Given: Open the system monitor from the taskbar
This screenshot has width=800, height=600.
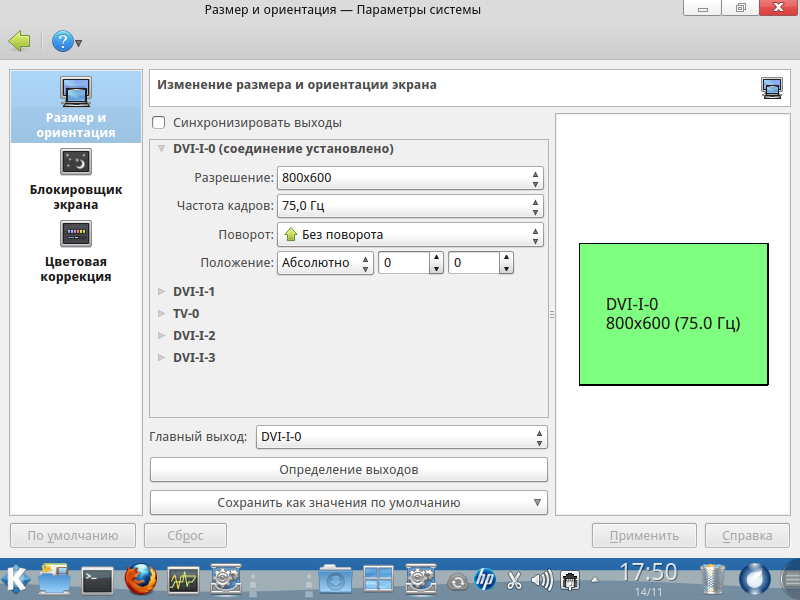Looking at the screenshot, I should click(x=183, y=581).
